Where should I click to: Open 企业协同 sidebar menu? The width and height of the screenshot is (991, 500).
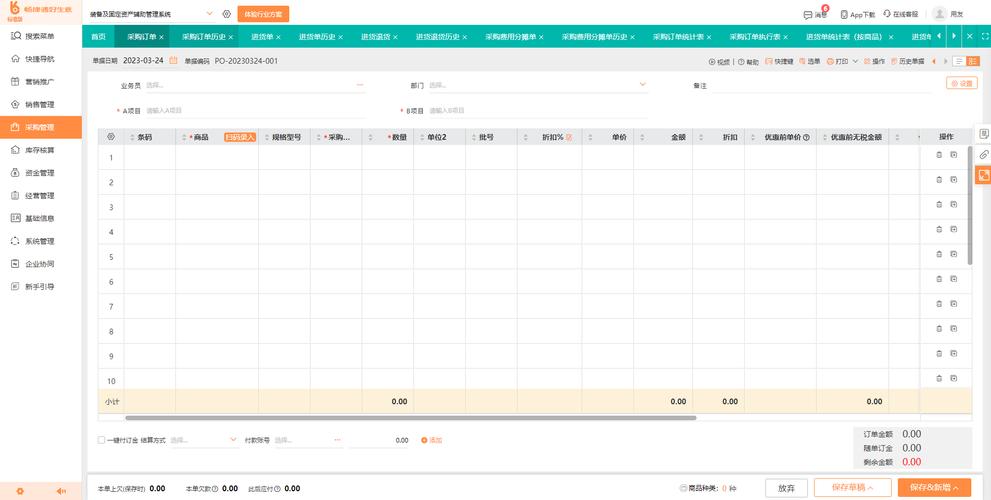(x=40, y=264)
